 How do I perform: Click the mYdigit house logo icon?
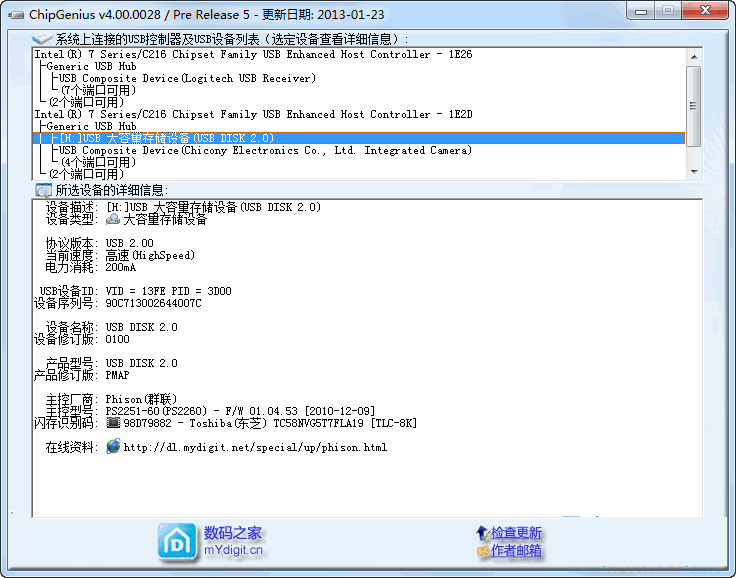click(177, 542)
